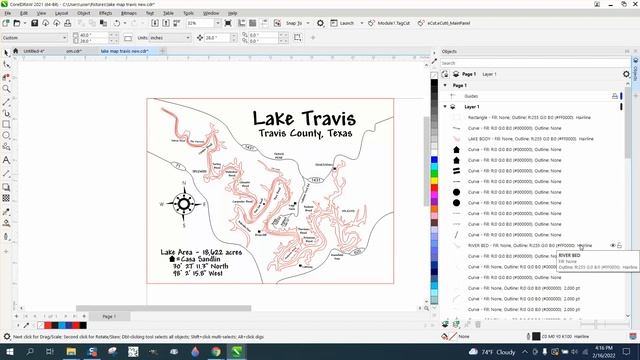Click the Export icon in the toolbar
The height and width of the screenshot is (360, 640).
tap(166, 23)
